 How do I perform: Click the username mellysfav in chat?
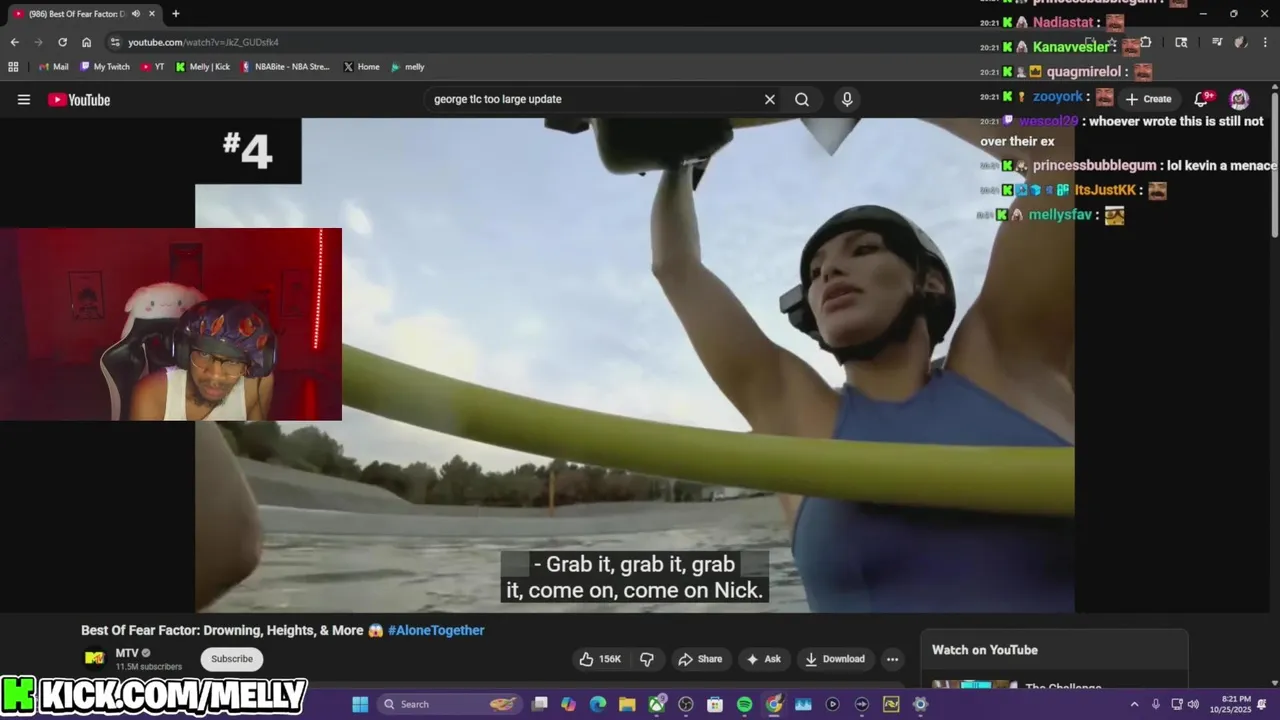tap(1060, 215)
